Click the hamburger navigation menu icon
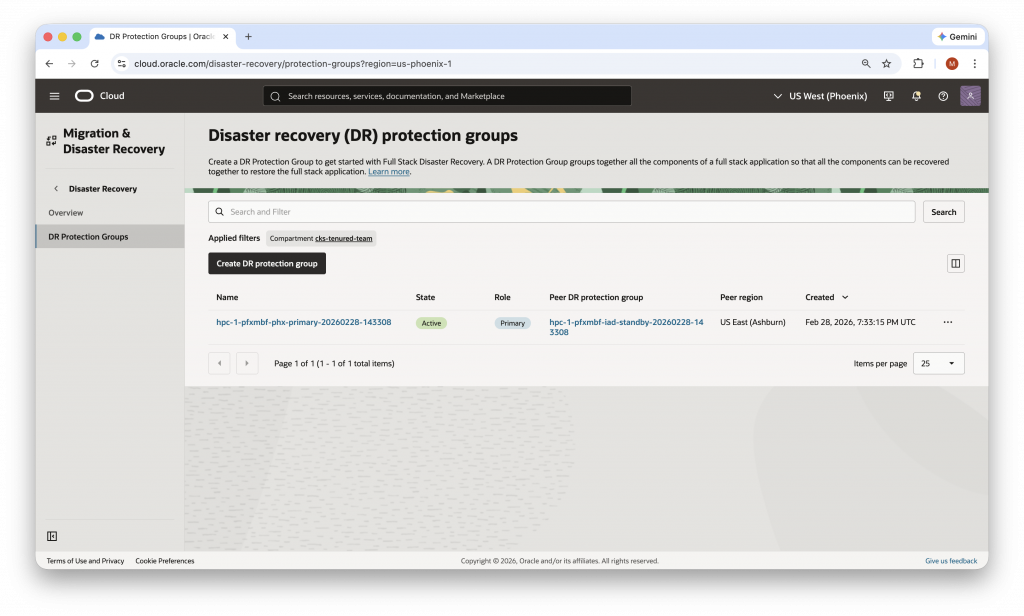Viewport: 1024px width, 616px height. (54, 96)
